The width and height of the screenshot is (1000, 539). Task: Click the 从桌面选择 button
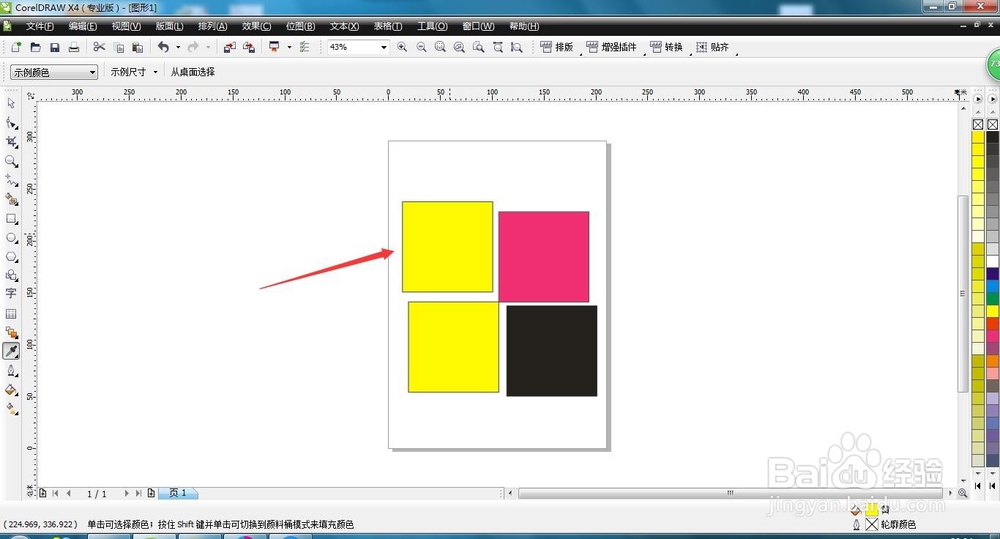pyautogui.click(x=193, y=72)
